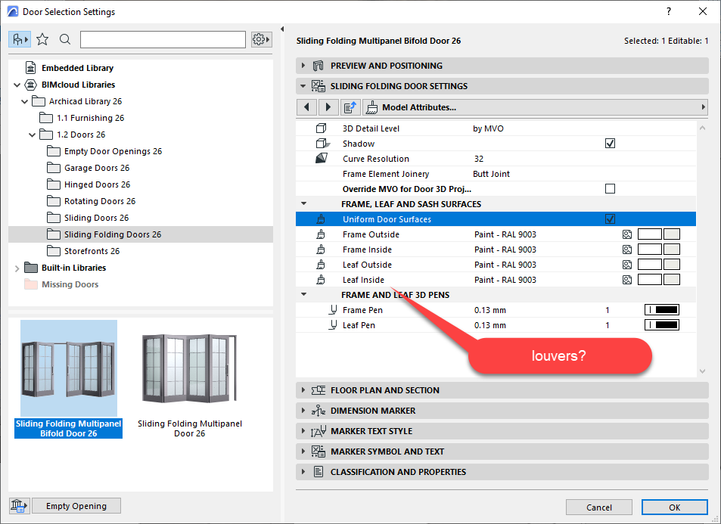Click the Embedded Library icon
The height and width of the screenshot is (524, 721).
coord(30,68)
